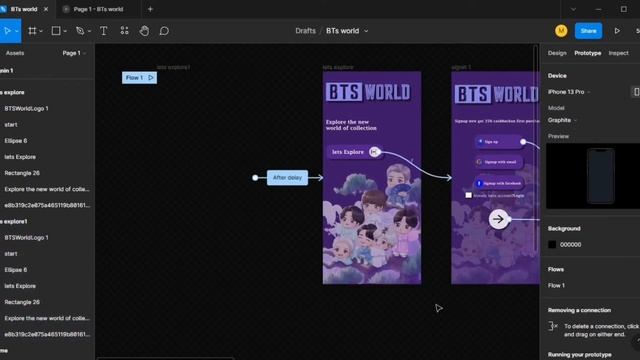640x360 pixels.
Task: Click the user avatar M
Action: pyautogui.click(x=561, y=31)
